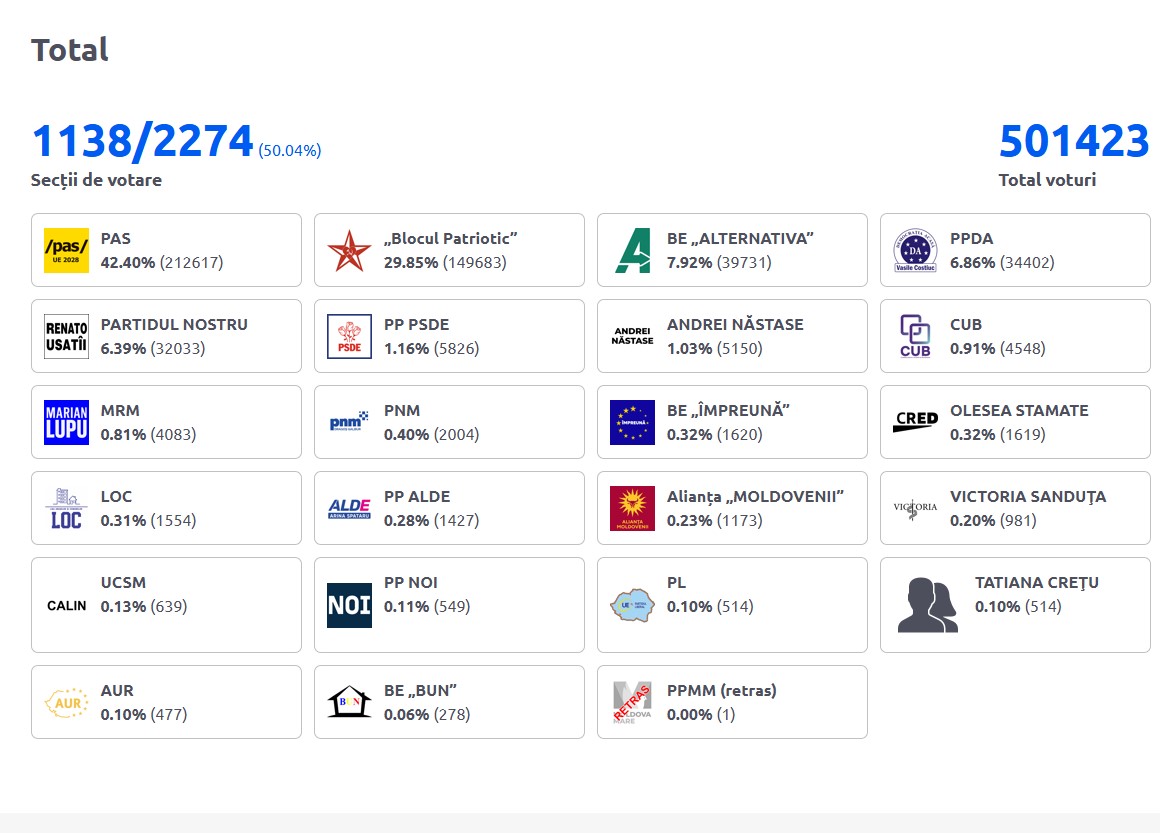
Task: Click the Total voturi label
Action: [1048, 180]
